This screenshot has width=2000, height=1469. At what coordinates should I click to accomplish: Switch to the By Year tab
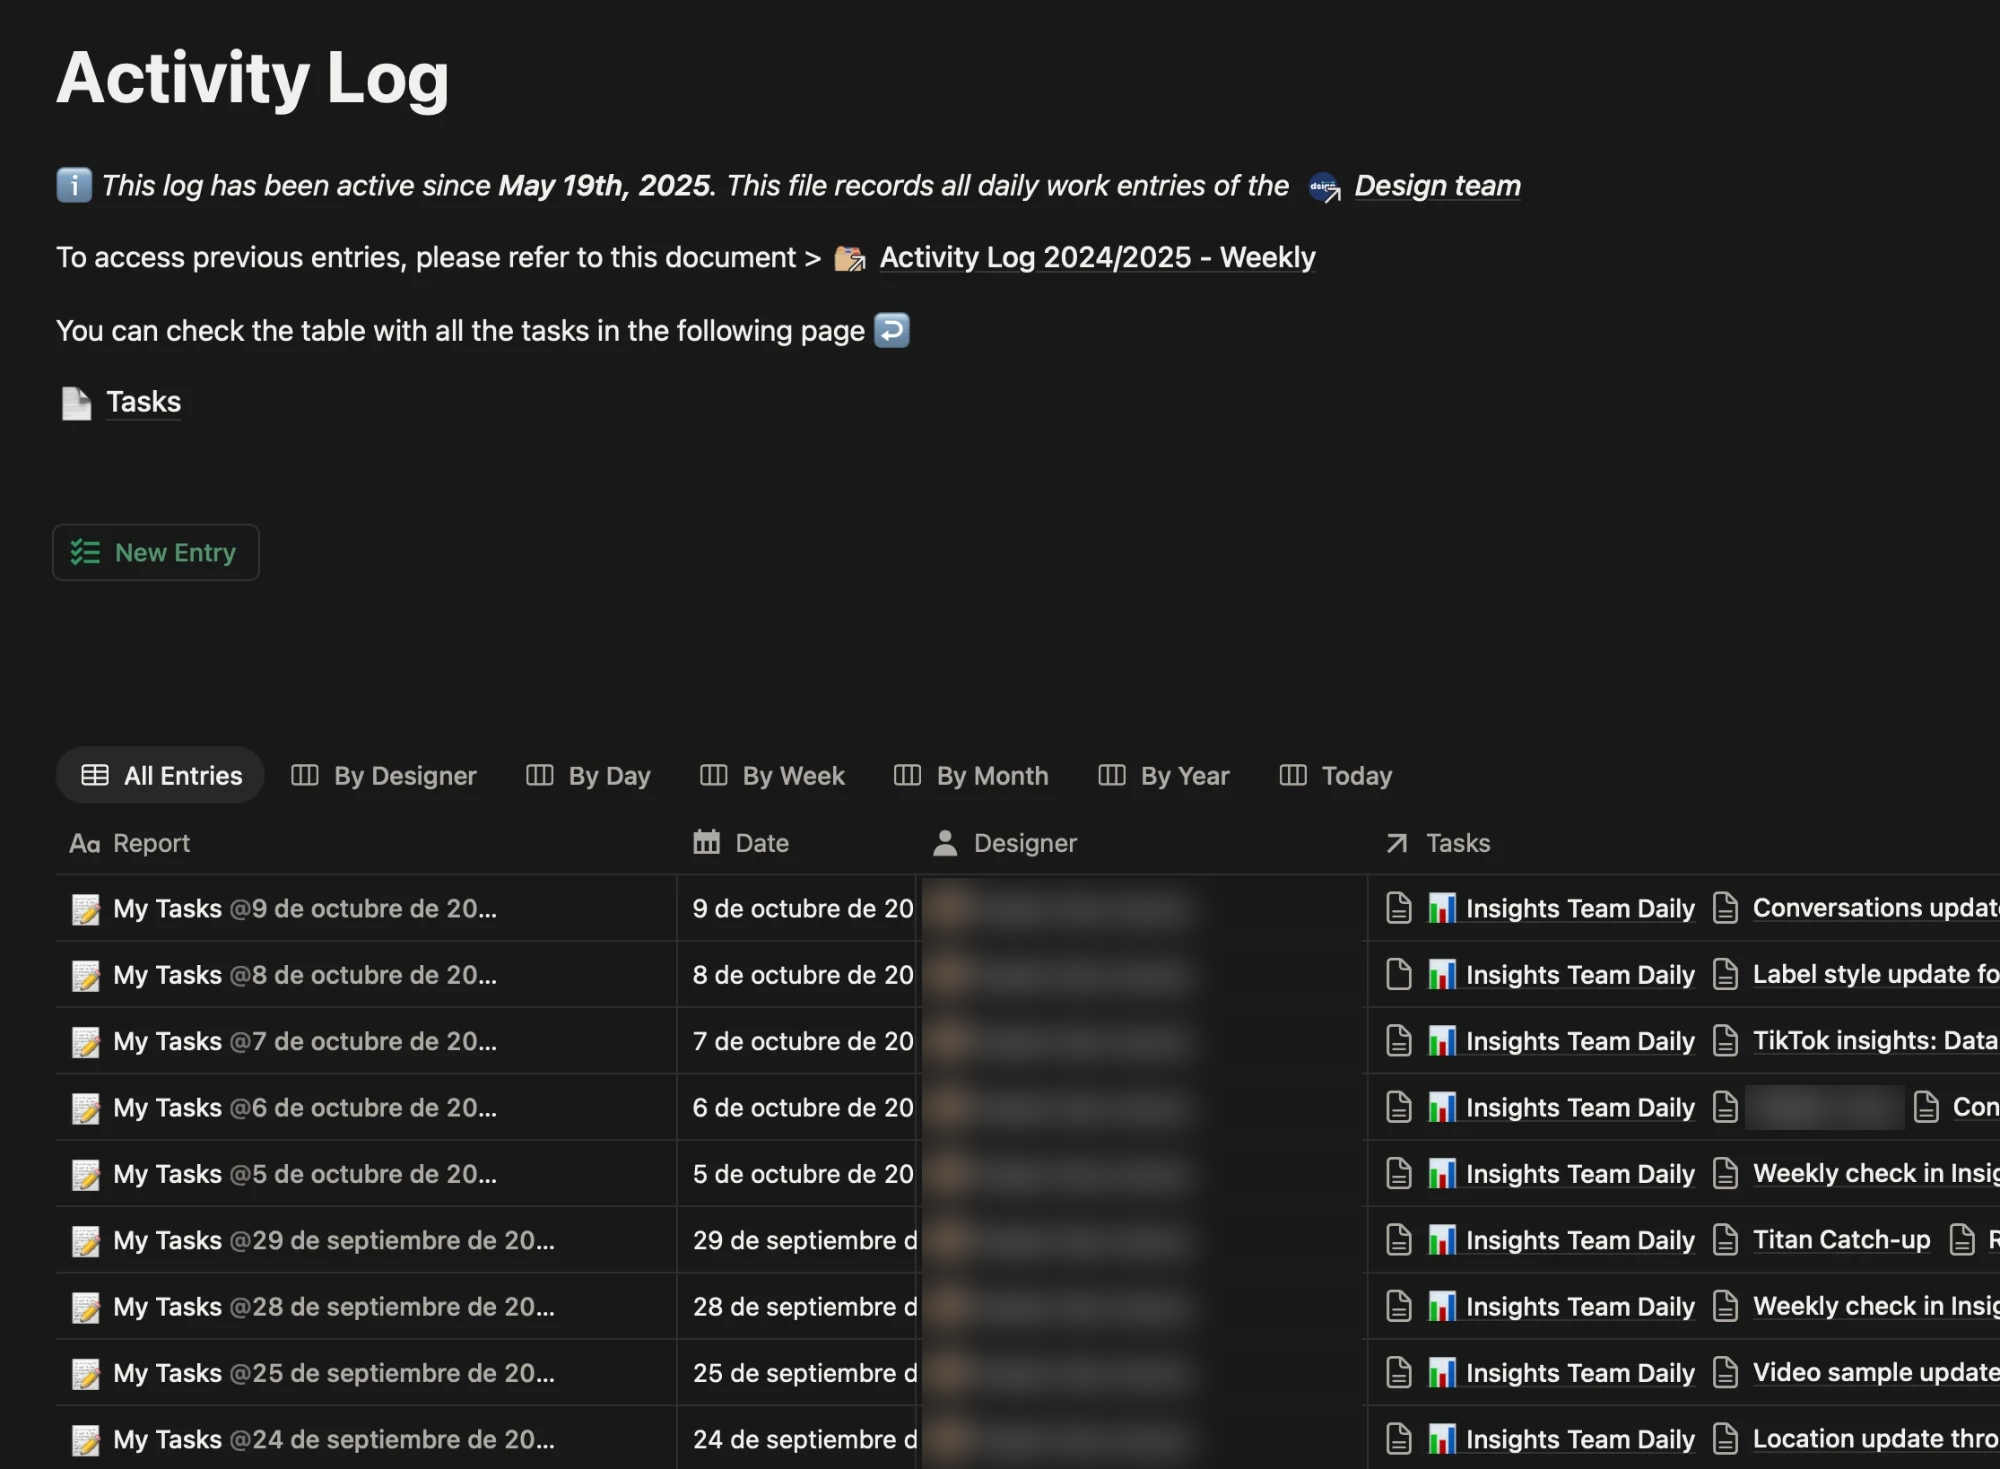pyautogui.click(x=1164, y=775)
